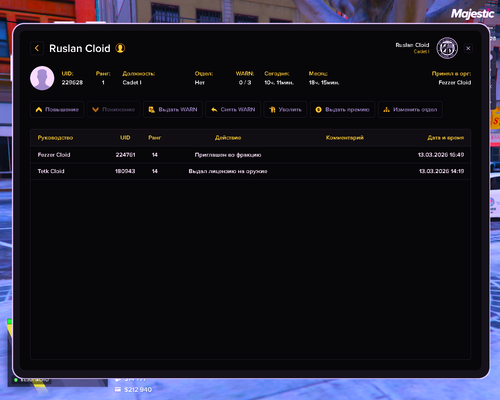Click the timestamp 13.03.2026 14:19
500x400 pixels.
(x=441, y=171)
